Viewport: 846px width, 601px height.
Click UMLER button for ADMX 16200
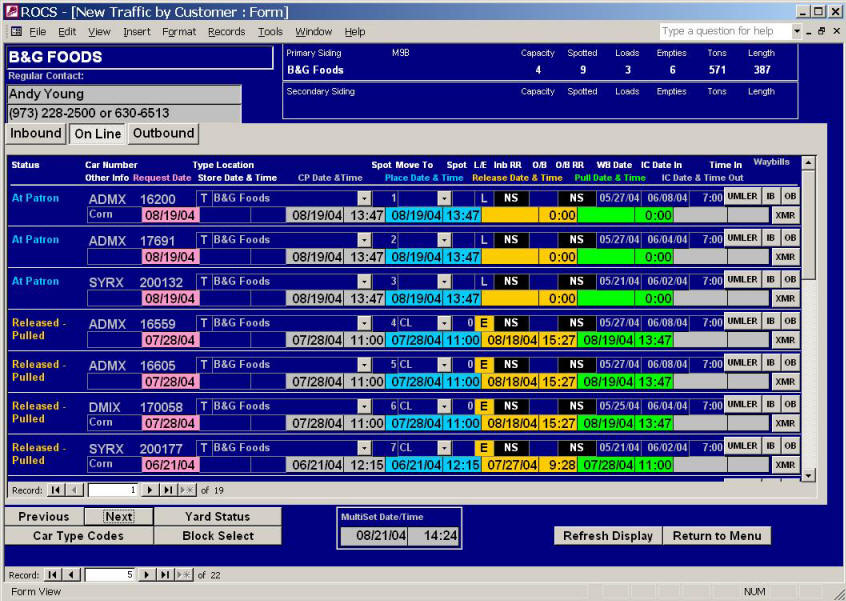[742, 196]
